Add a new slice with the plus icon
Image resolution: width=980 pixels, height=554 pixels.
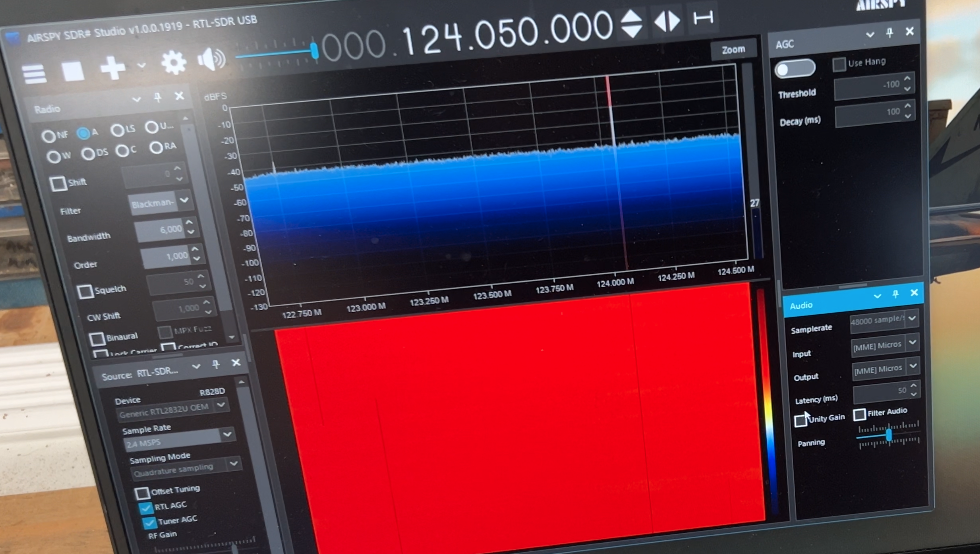tap(112, 68)
